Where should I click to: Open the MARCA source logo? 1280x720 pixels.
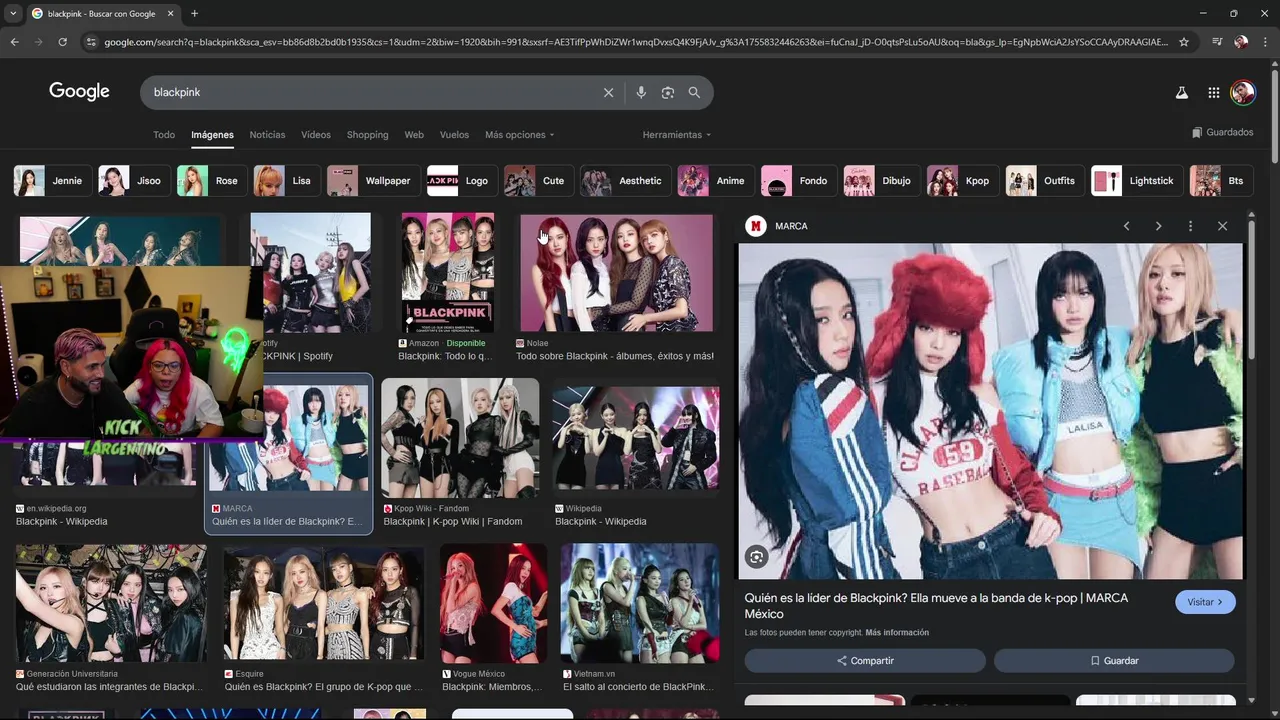coord(755,226)
